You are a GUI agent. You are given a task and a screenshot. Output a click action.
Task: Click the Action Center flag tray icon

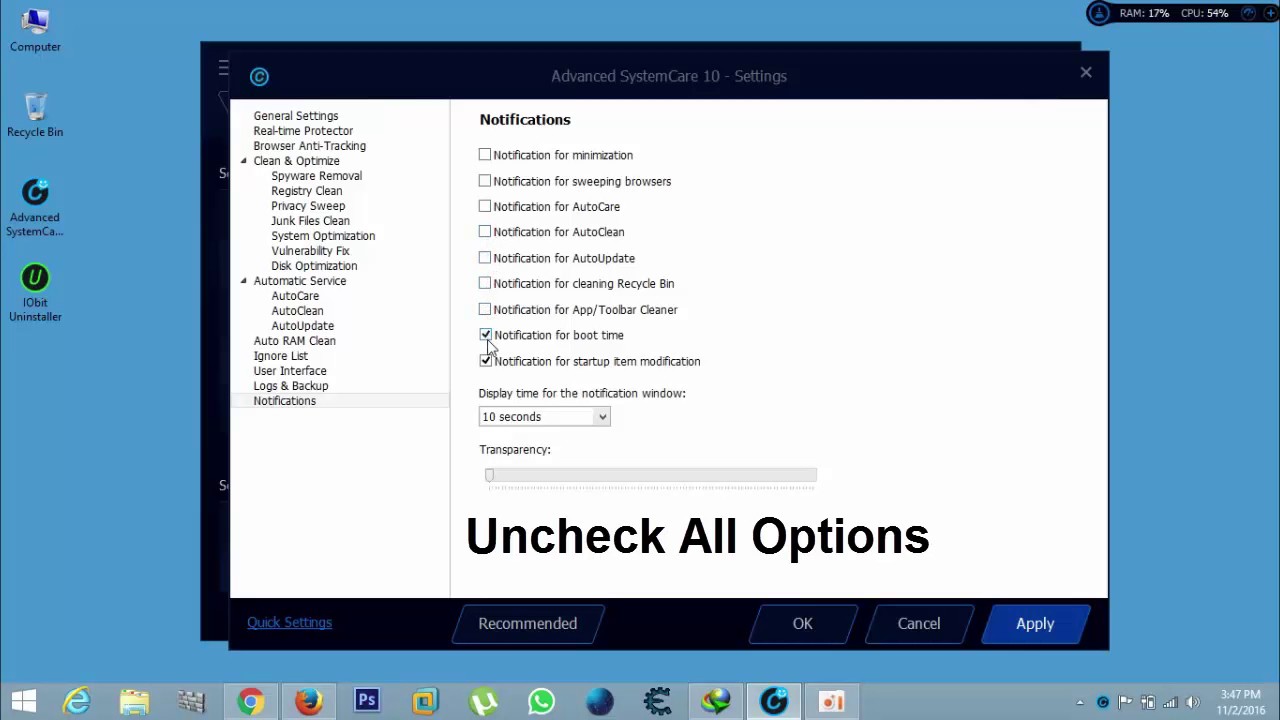pos(1125,702)
